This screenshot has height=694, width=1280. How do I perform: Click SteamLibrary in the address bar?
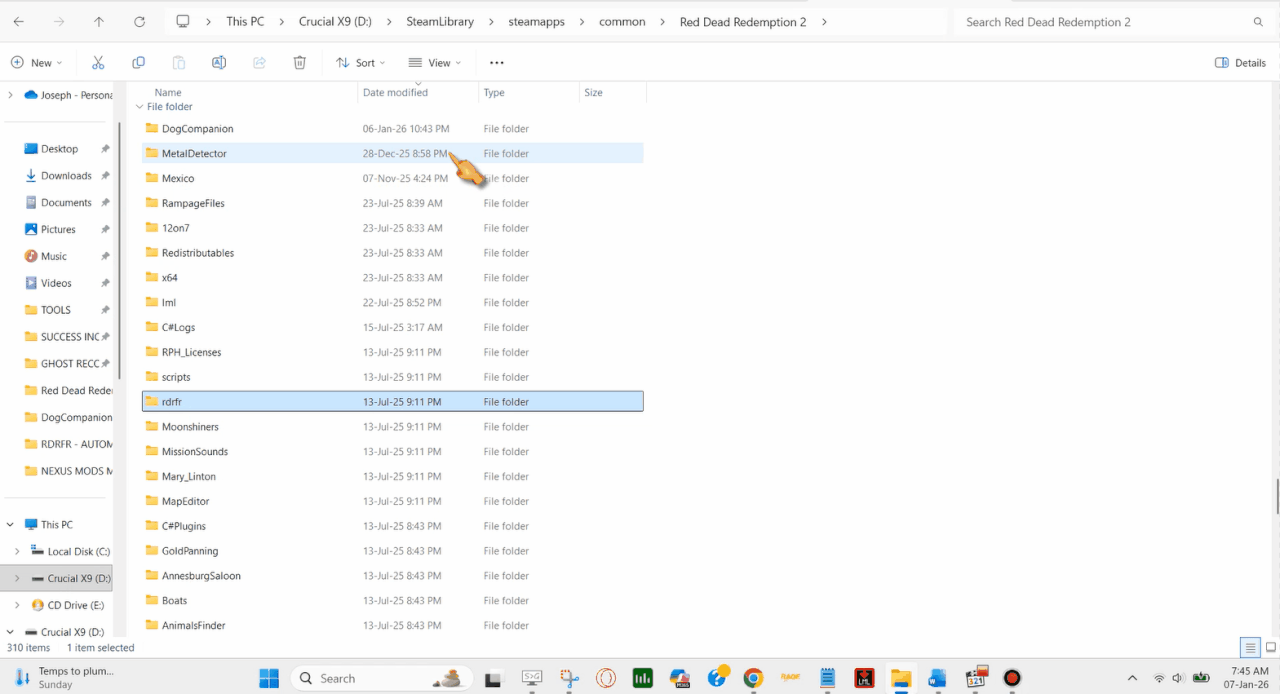[440, 21]
